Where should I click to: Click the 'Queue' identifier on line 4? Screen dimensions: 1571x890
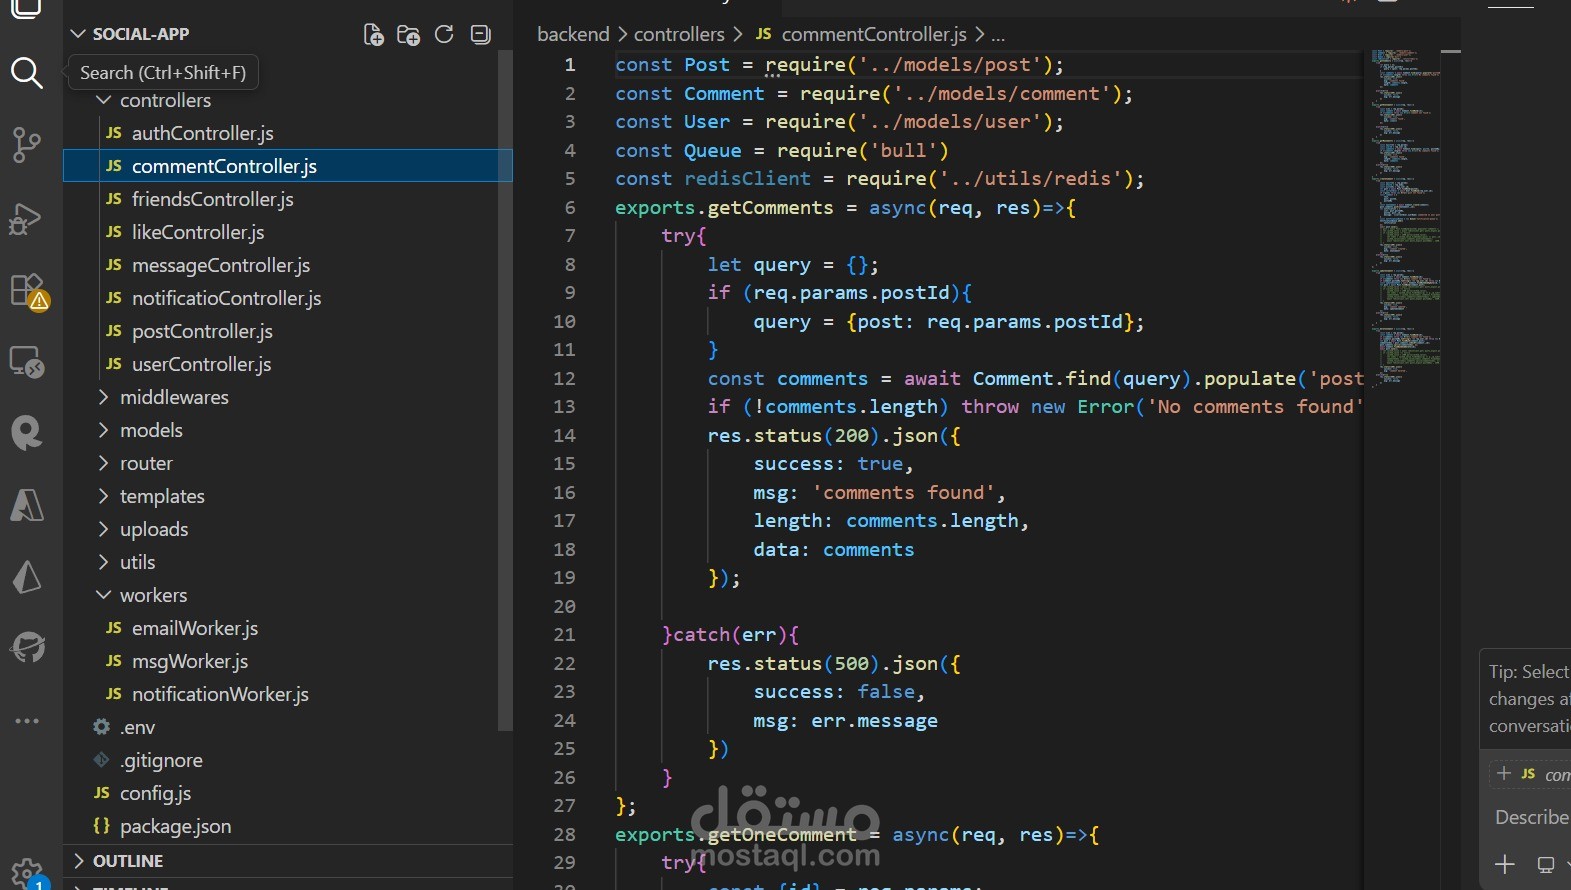712,151
